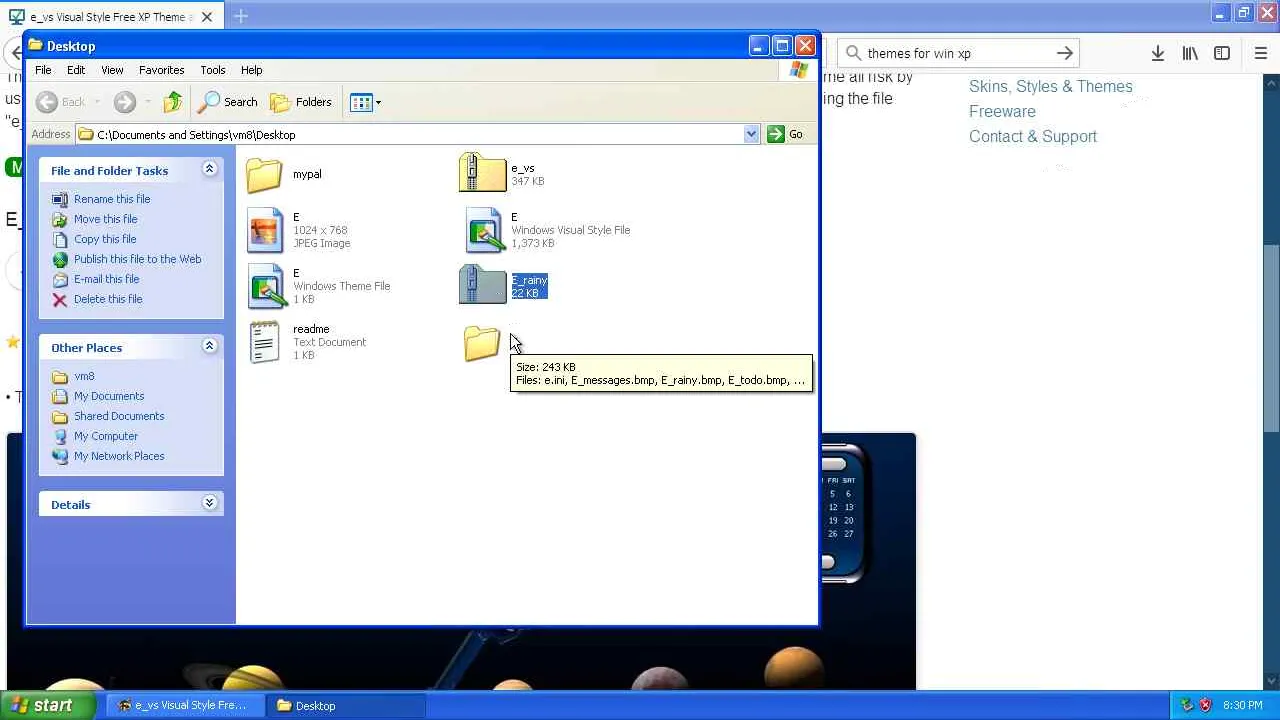Expand the Address bar dropdown
Viewport: 1280px width, 720px height.
(751, 134)
